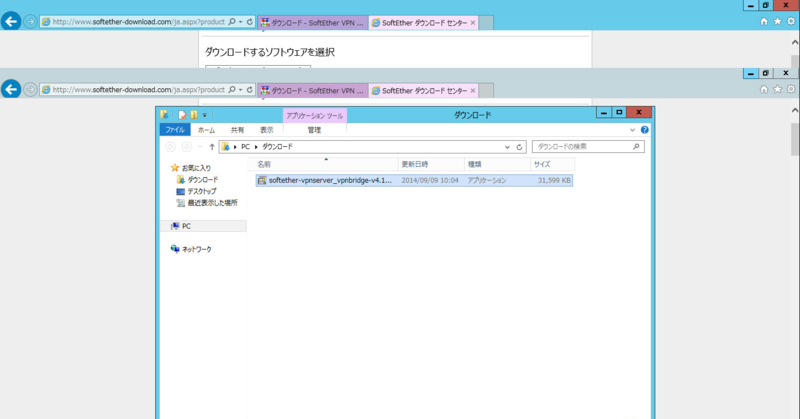Switch to SoftEther ダウンロード センター tab in faded IE
The image size is (800, 419).
click(423, 90)
